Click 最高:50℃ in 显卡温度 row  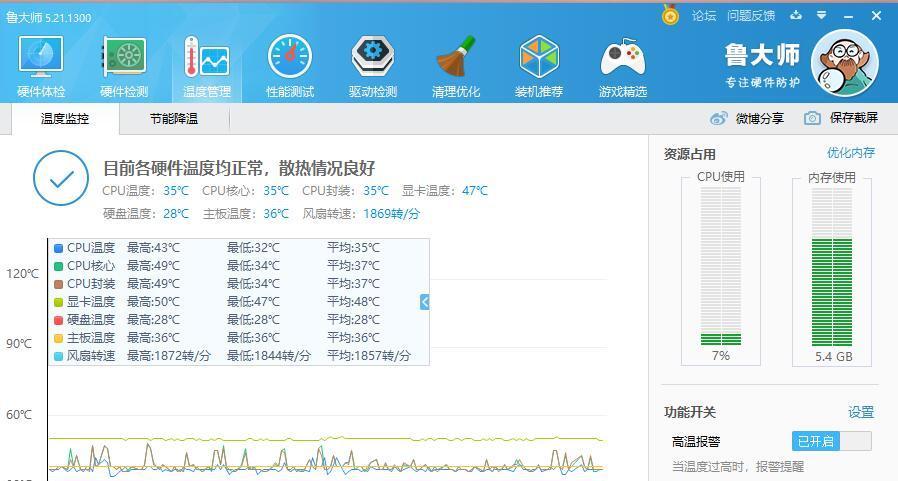click(x=153, y=302)
